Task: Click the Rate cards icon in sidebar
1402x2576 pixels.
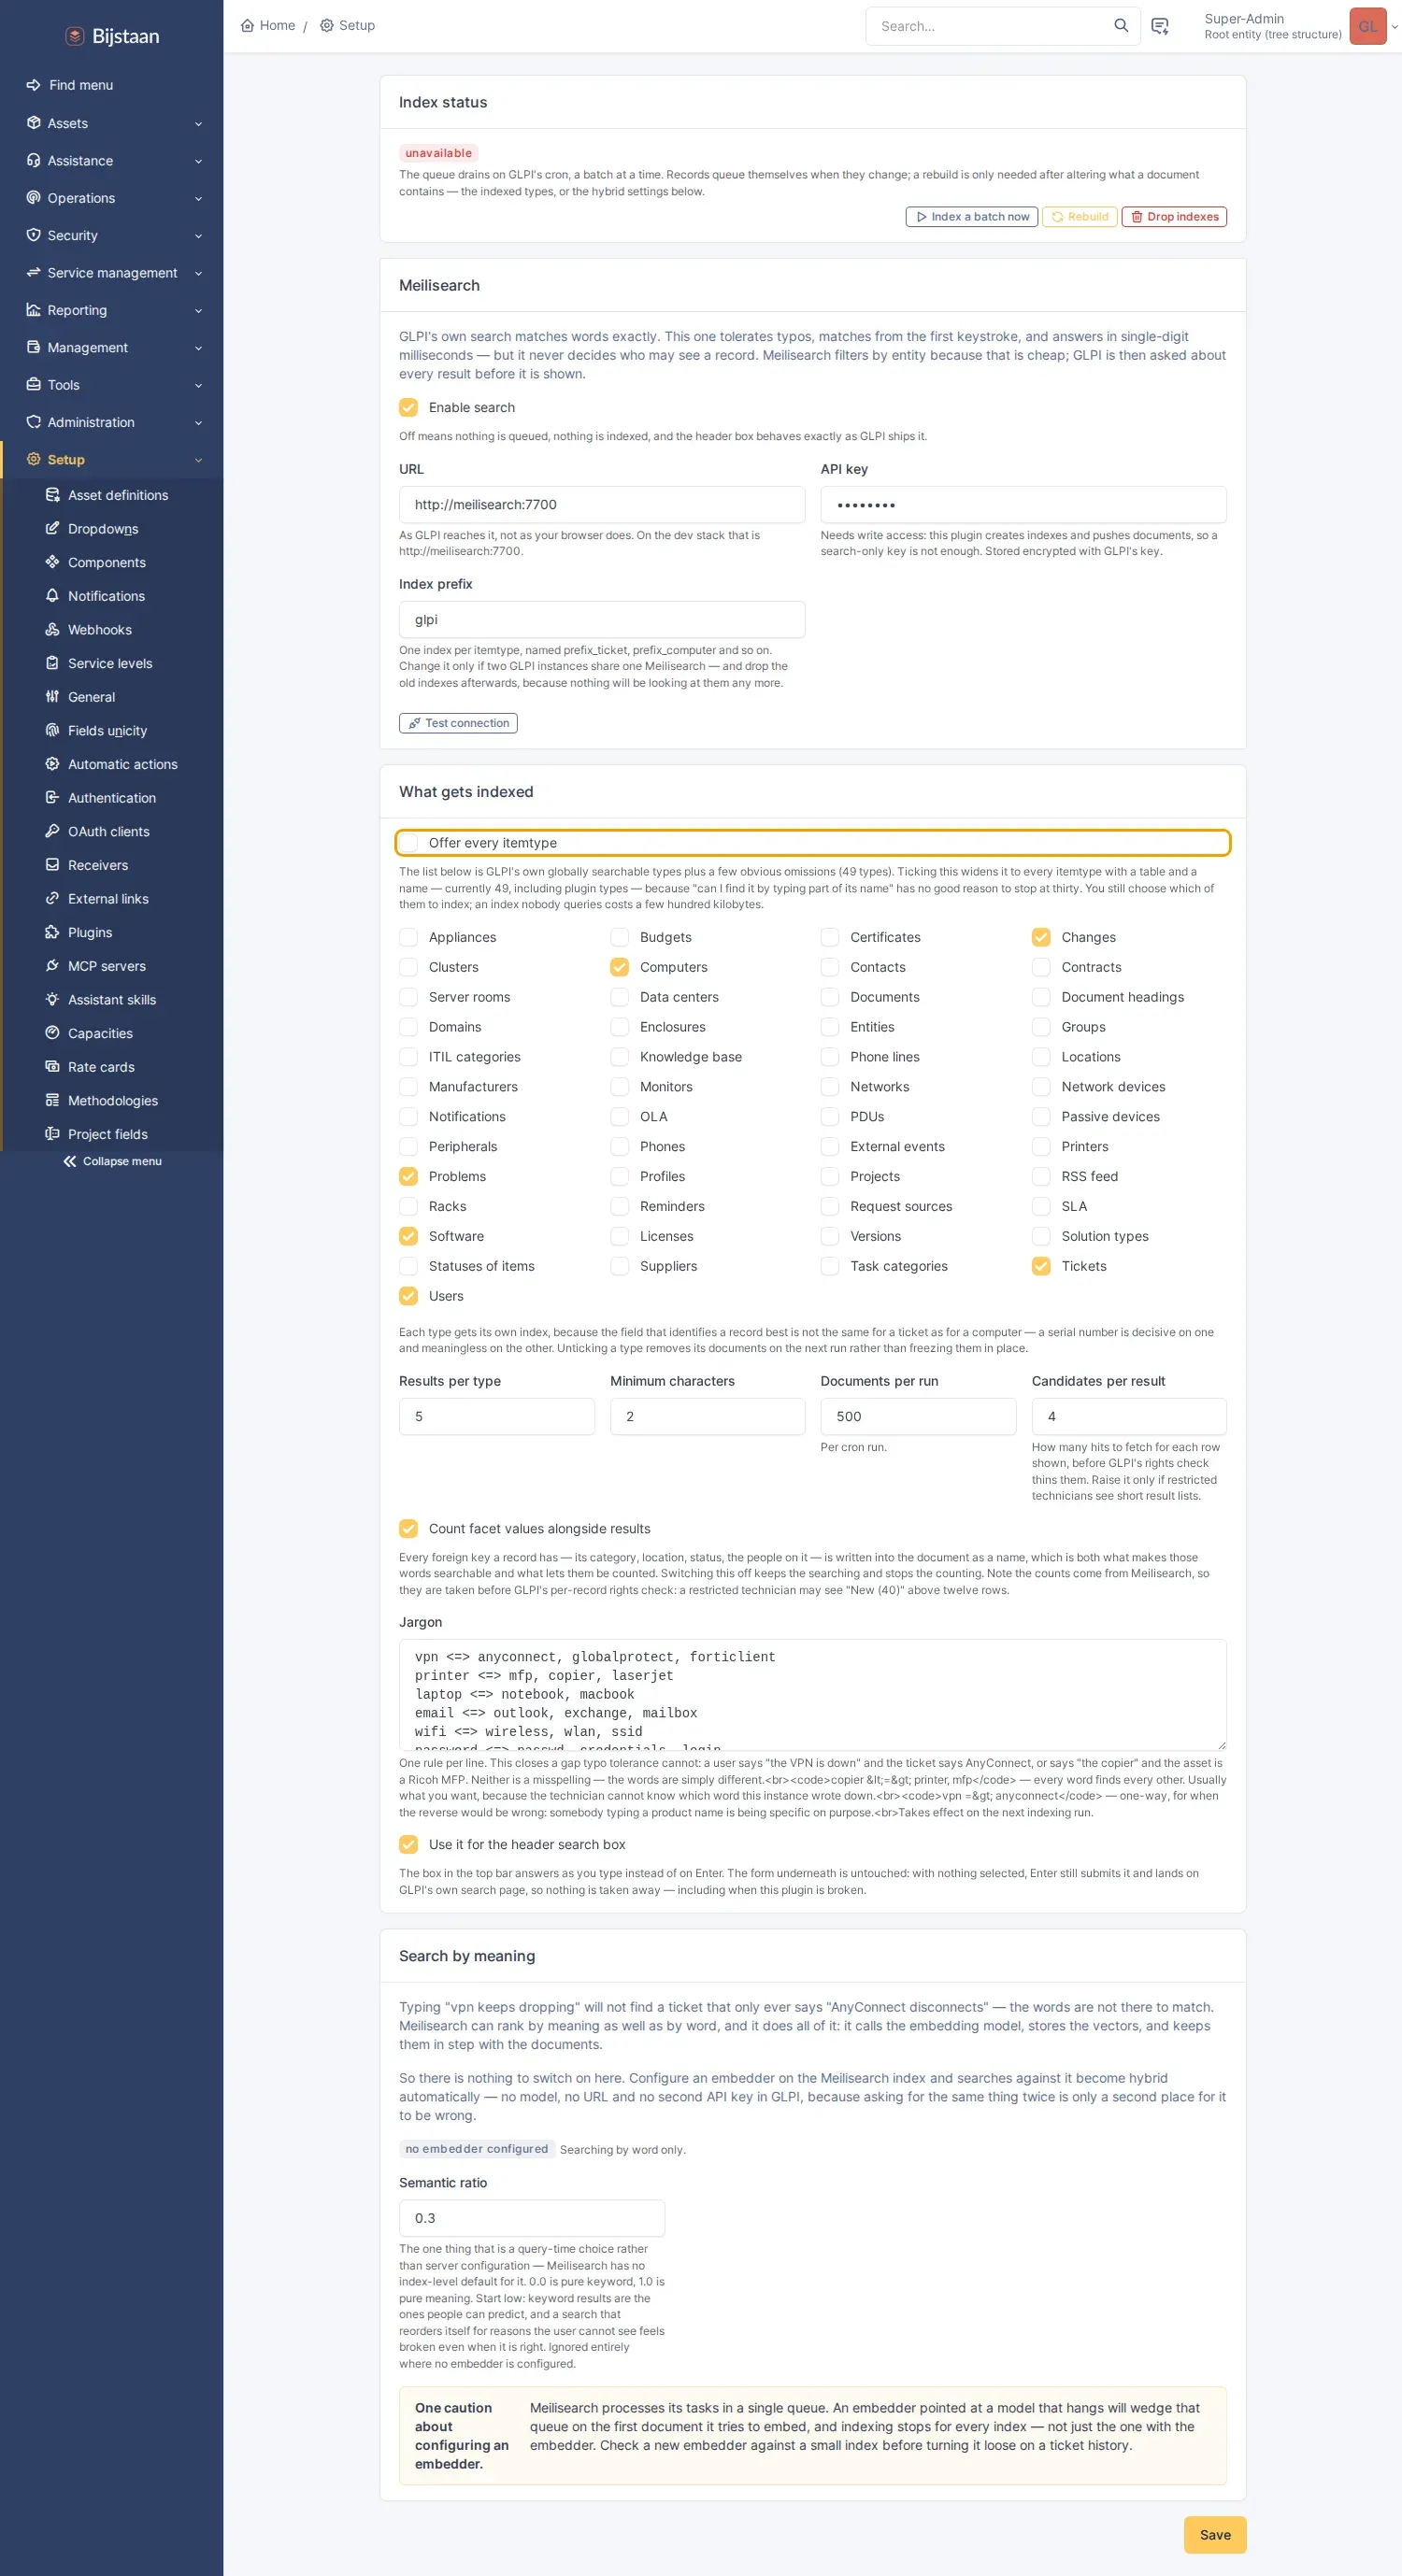Action: click(x=53, y=1066)
